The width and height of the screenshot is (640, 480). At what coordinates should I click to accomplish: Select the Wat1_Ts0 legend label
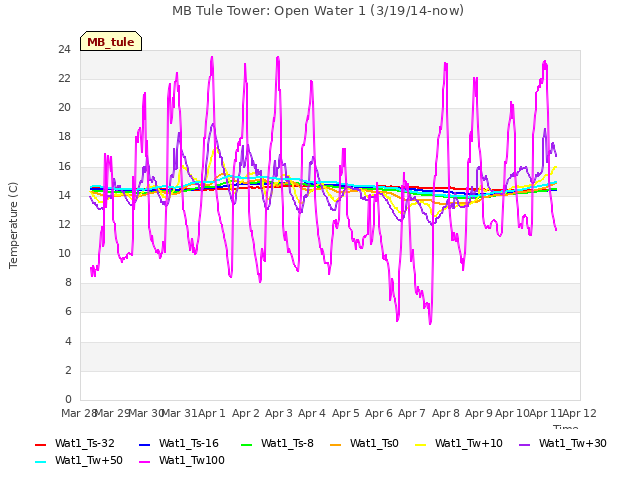pyautogui.click(x=374, y=444)
